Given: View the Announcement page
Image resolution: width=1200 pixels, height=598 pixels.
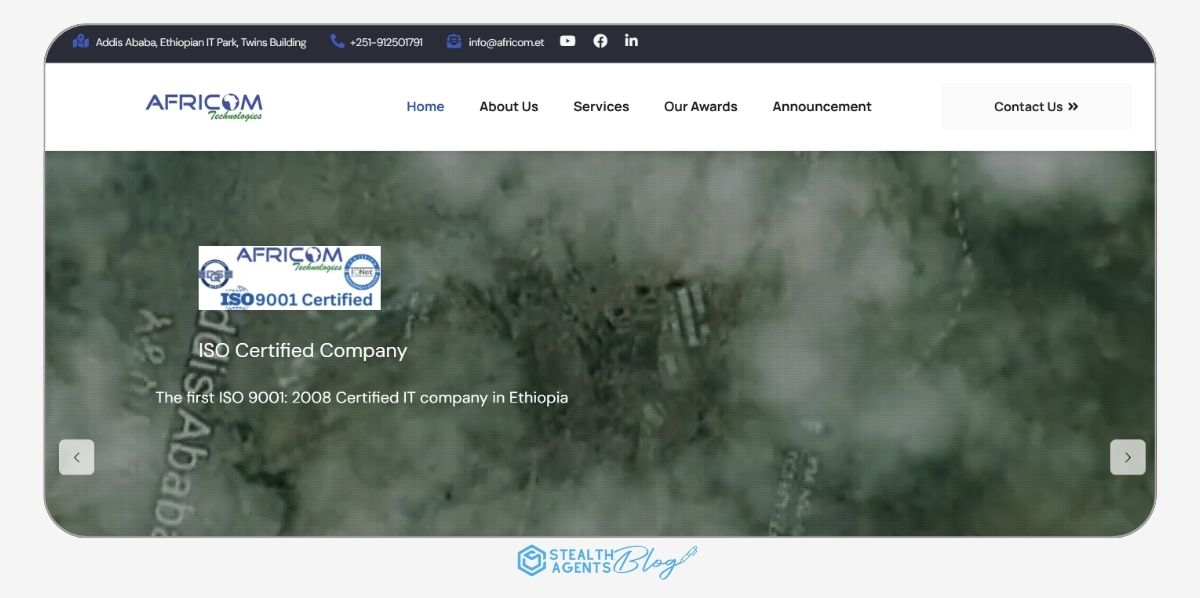Looking at the screenshot, I should (821, 107).
